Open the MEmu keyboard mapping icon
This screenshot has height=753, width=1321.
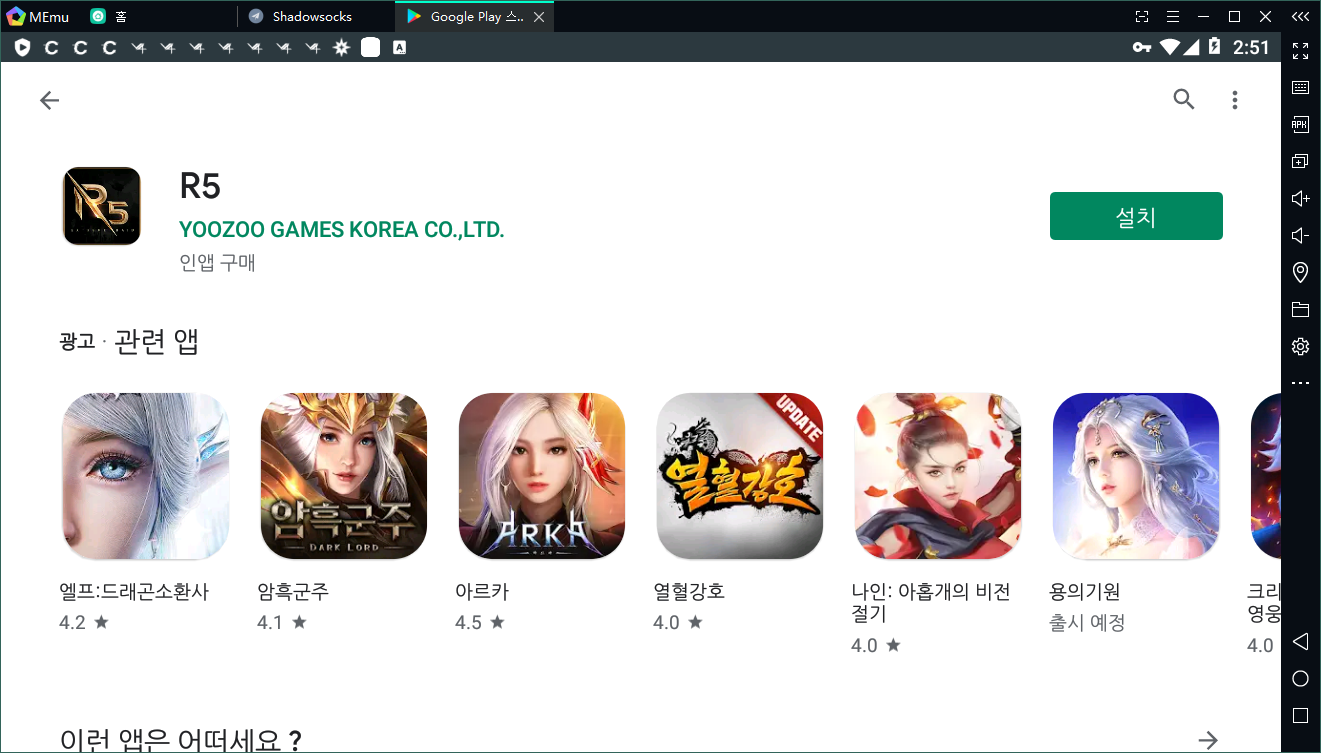pyautogui.click(x=1300, y=88)
